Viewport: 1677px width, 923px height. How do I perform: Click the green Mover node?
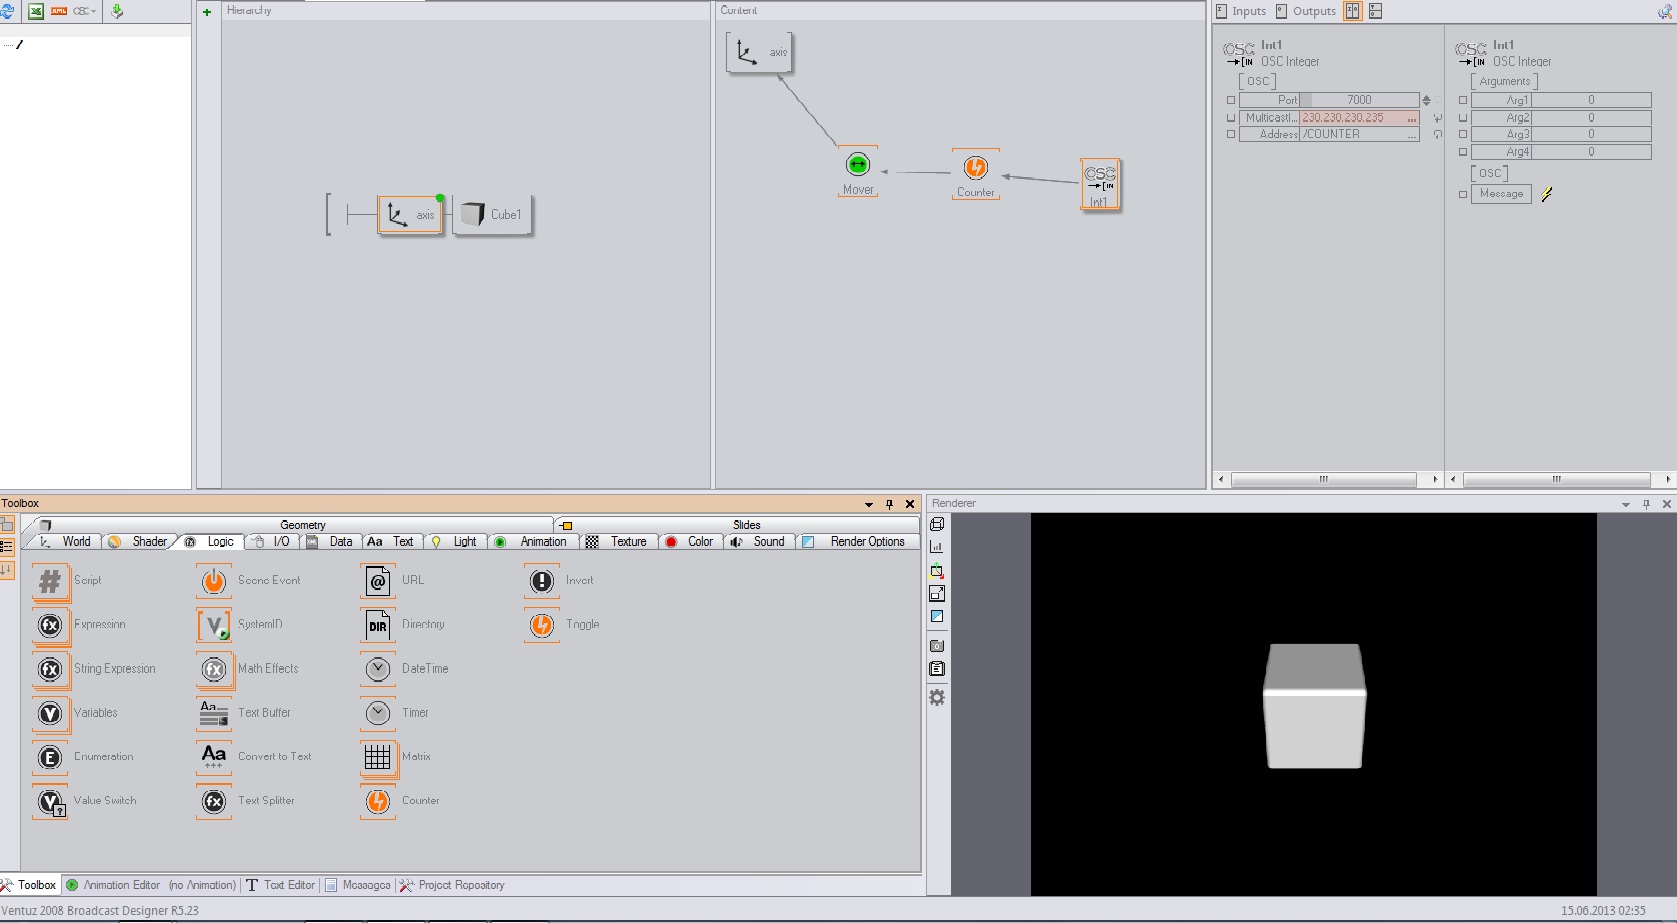click(x=857, y=165)
